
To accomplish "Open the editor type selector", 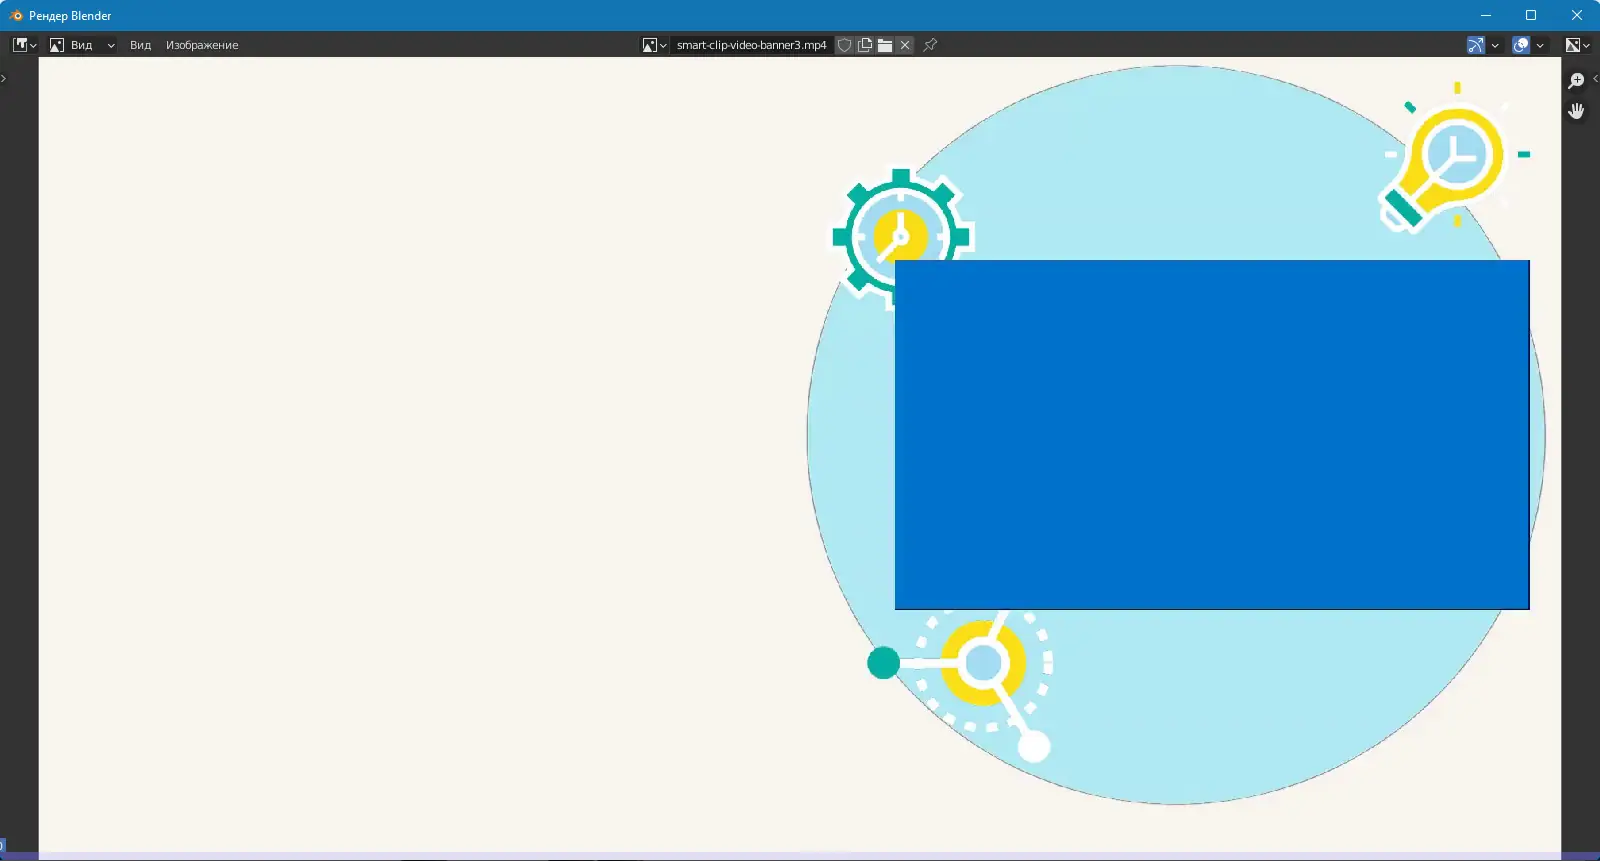I will 25,45.
